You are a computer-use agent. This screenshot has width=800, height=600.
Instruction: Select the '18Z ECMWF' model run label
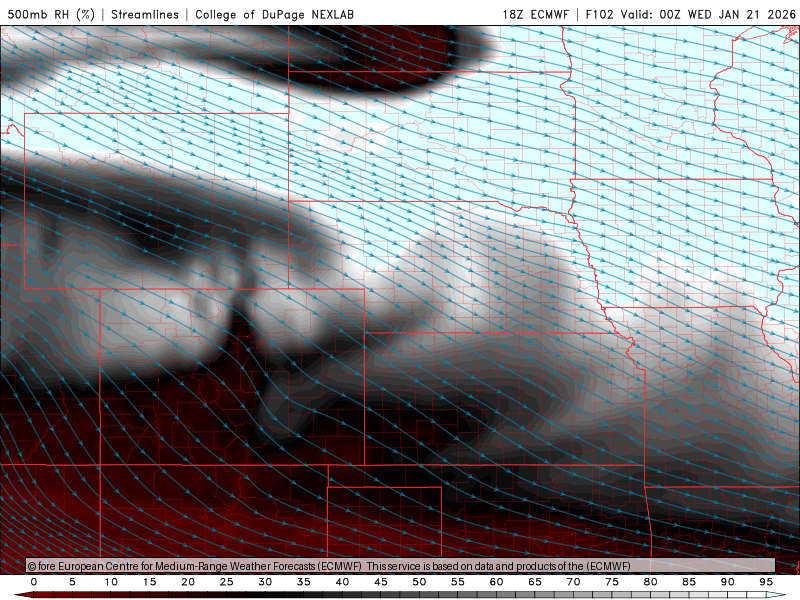[535, 14]
